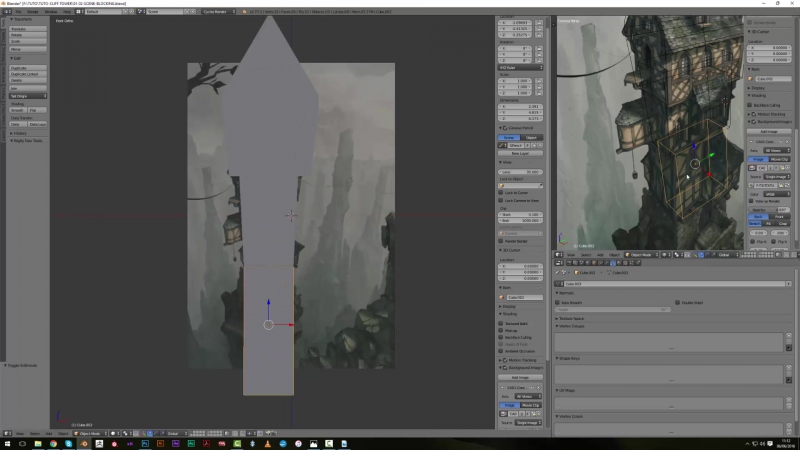This screenshot has width=800, height=450.
Task: Click Duplicate button in tool shelf
Action: pos(28,68)
